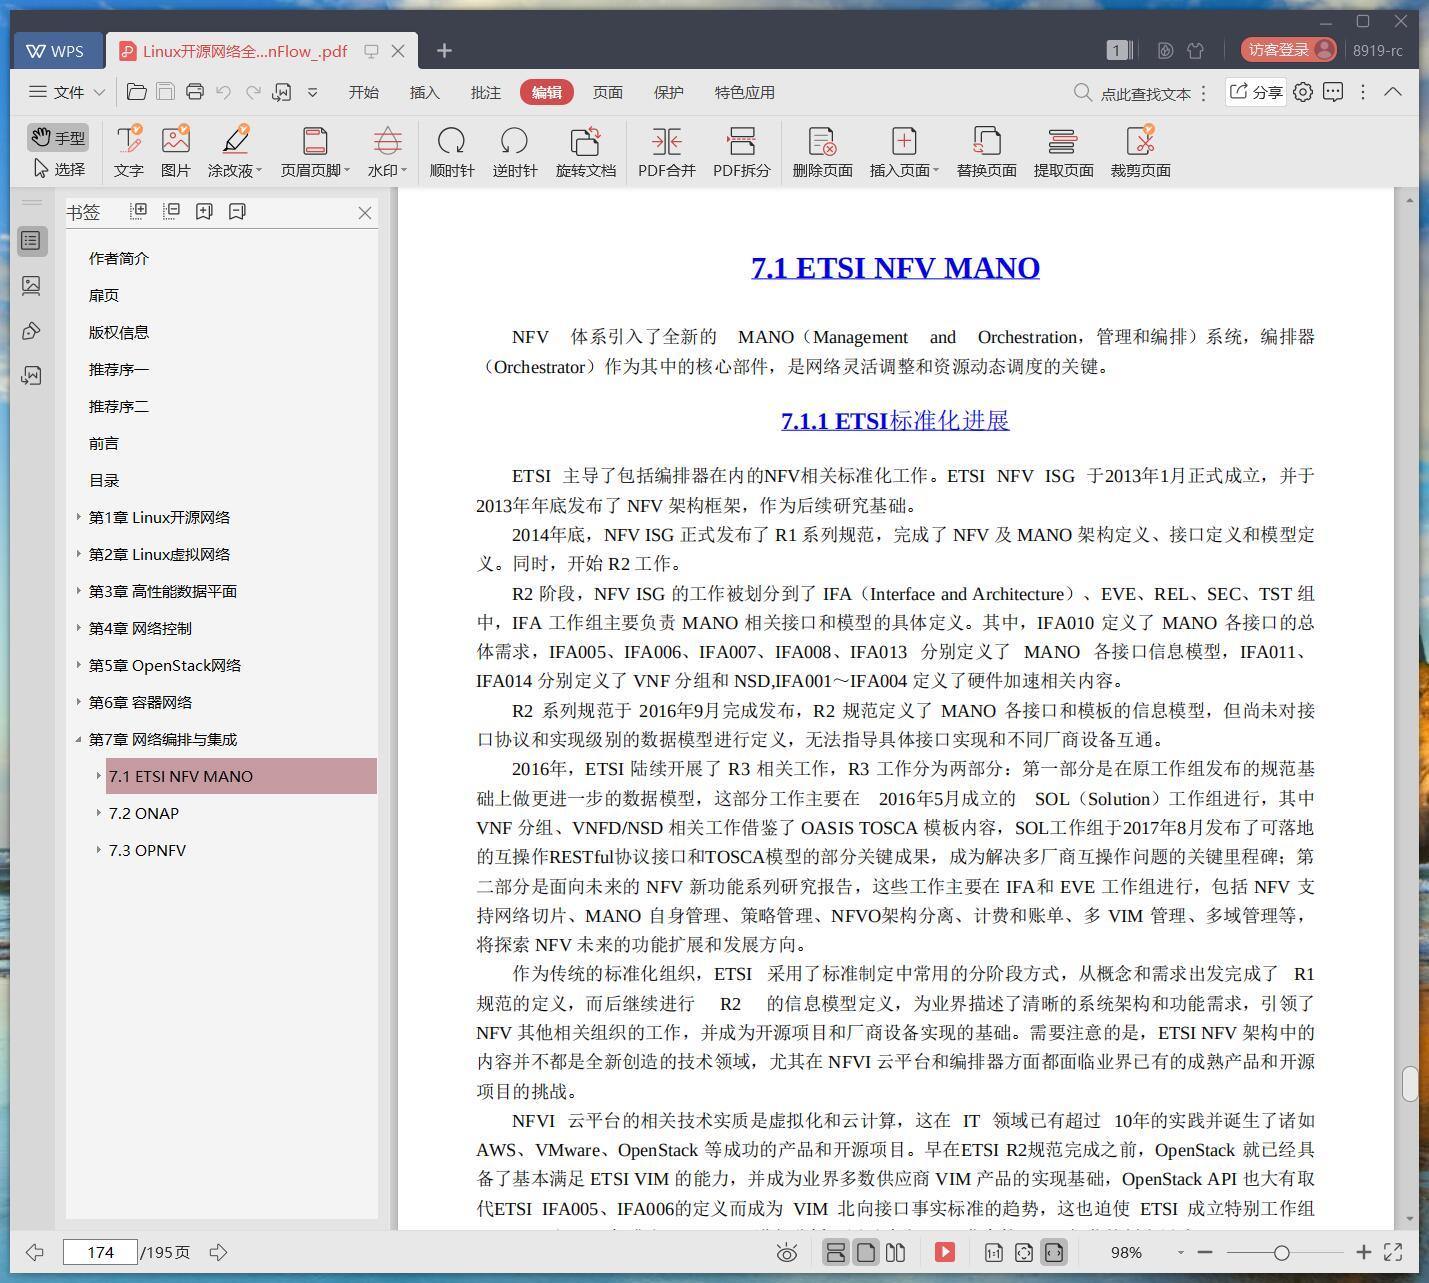Expand 第3章 高性能数据平面 bookmark

tap(79, 591)
